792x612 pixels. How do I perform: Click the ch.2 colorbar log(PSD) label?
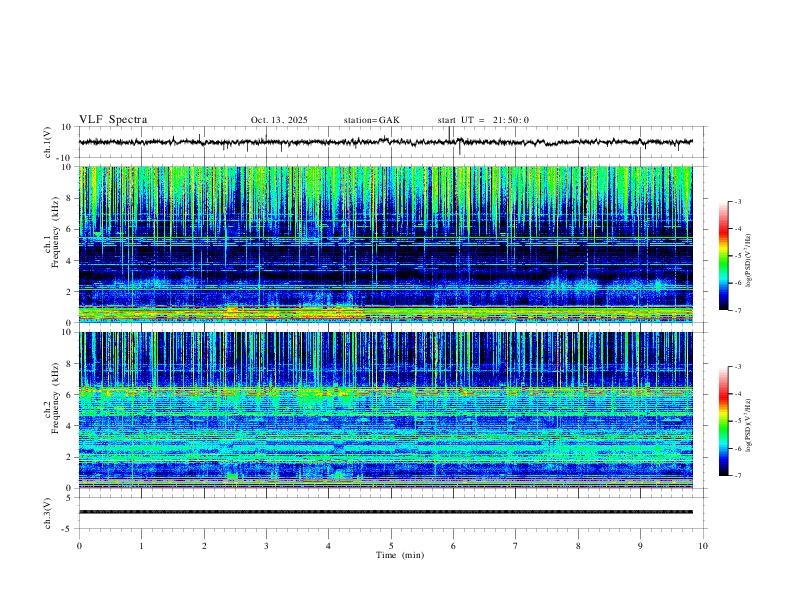click(749, 426)
